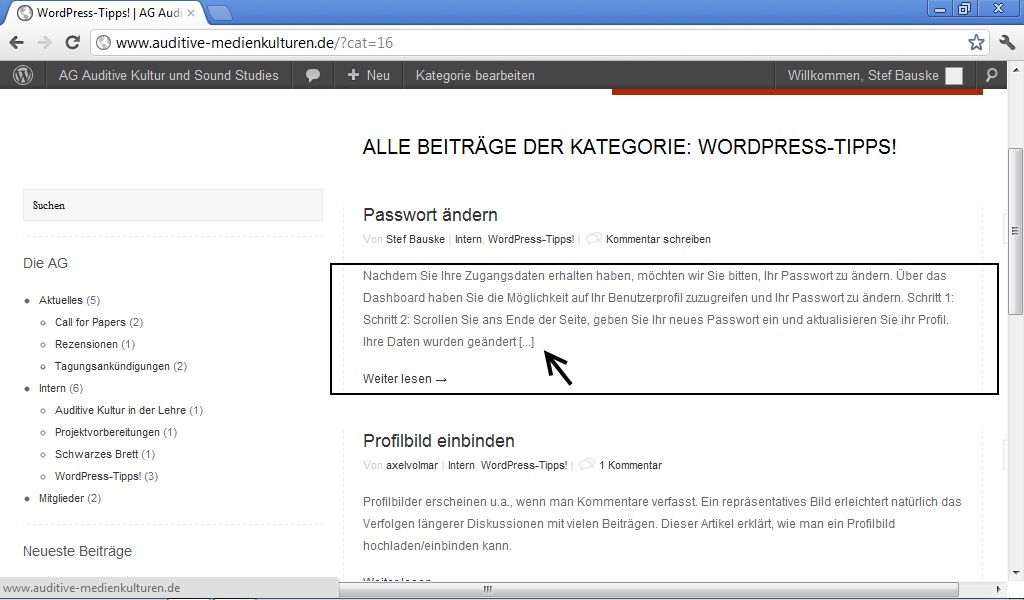Open the Rezensionen category

point(86,345)
